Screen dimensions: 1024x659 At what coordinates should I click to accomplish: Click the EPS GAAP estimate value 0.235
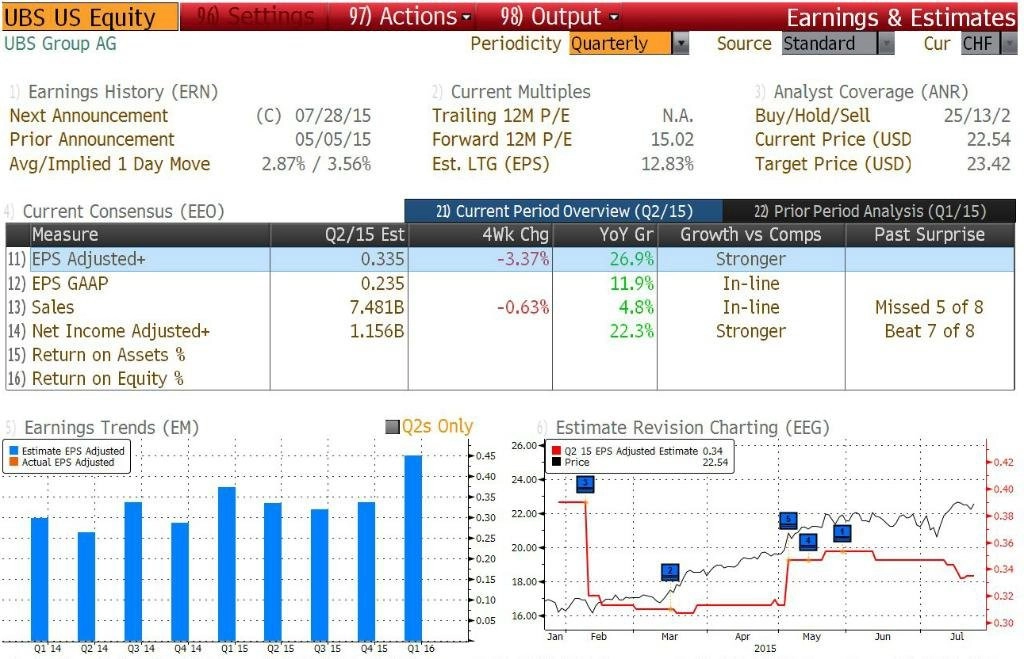click(x=383, y=283)
